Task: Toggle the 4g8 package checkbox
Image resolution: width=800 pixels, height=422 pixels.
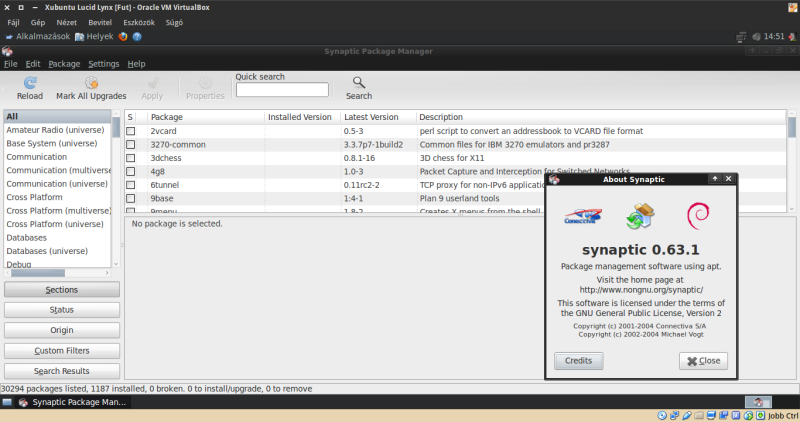Action: tap(131, 171)
